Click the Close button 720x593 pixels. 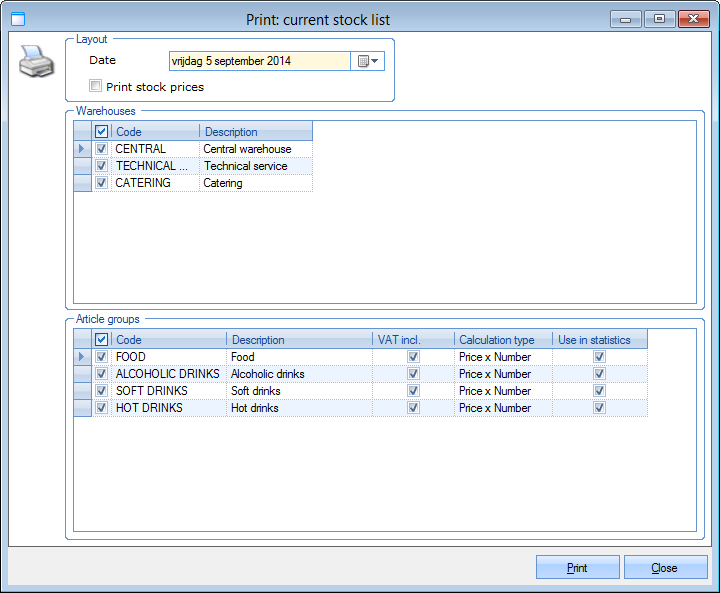pyautogui.click(x=664, y=568)
